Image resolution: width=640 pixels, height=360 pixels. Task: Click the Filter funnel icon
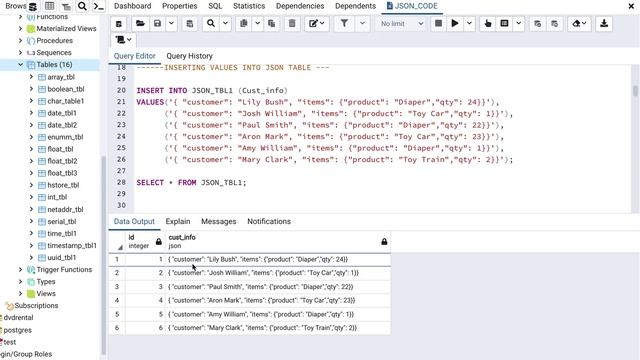point(344,24)
